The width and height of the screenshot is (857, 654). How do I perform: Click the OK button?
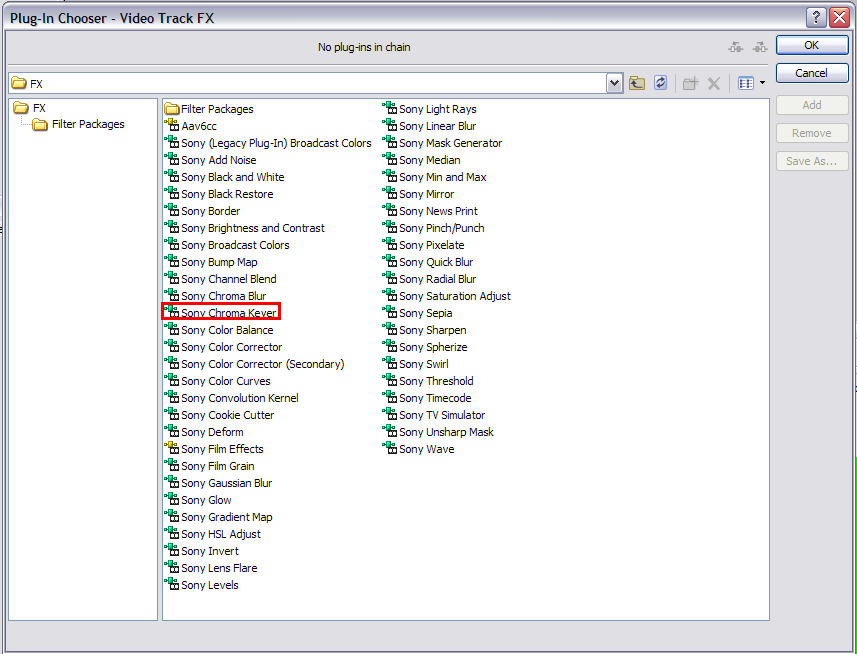[812, 45]
